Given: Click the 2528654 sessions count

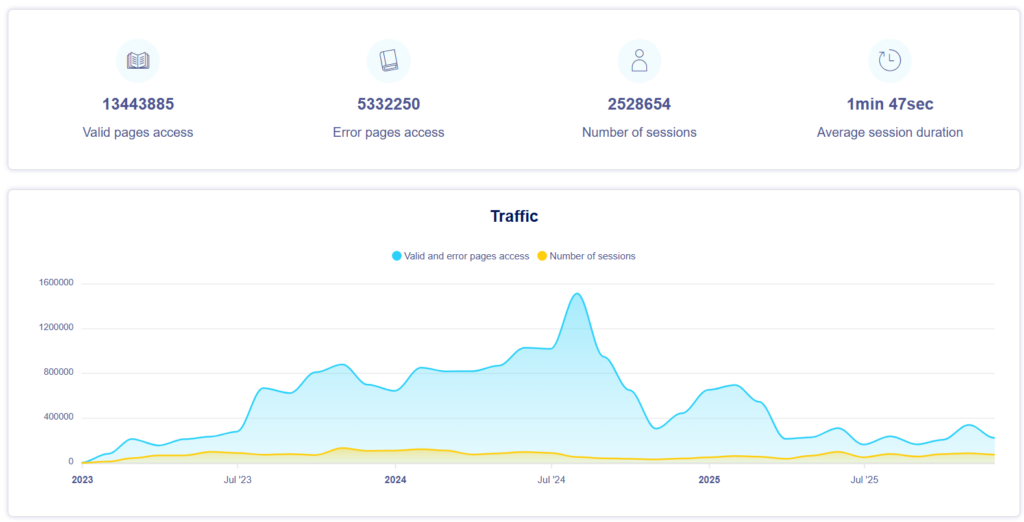Looking at the screenshot, I should click(x=639, y=104).
